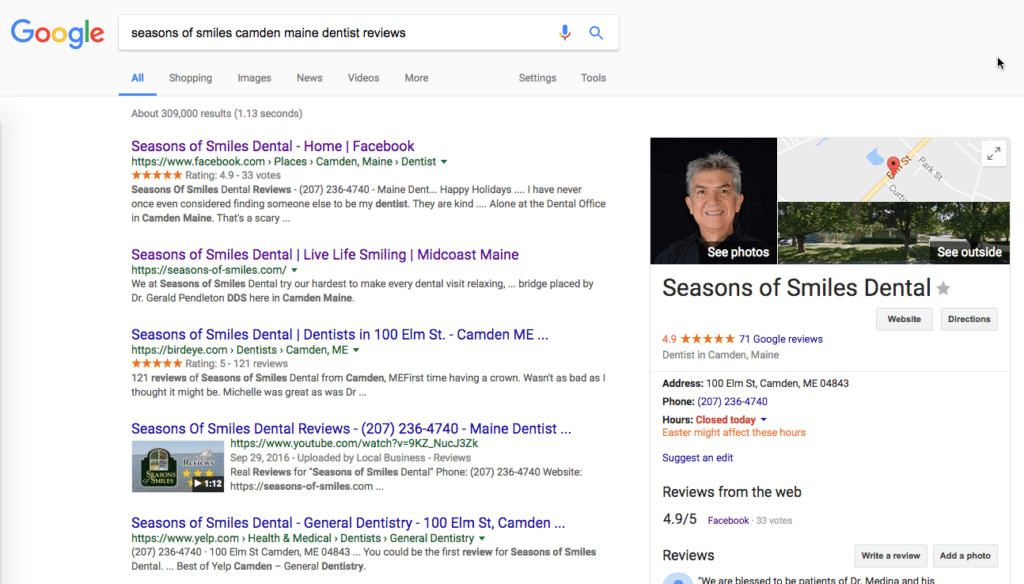Click the Website button
1024x584 pixels.
coord(904,319)
